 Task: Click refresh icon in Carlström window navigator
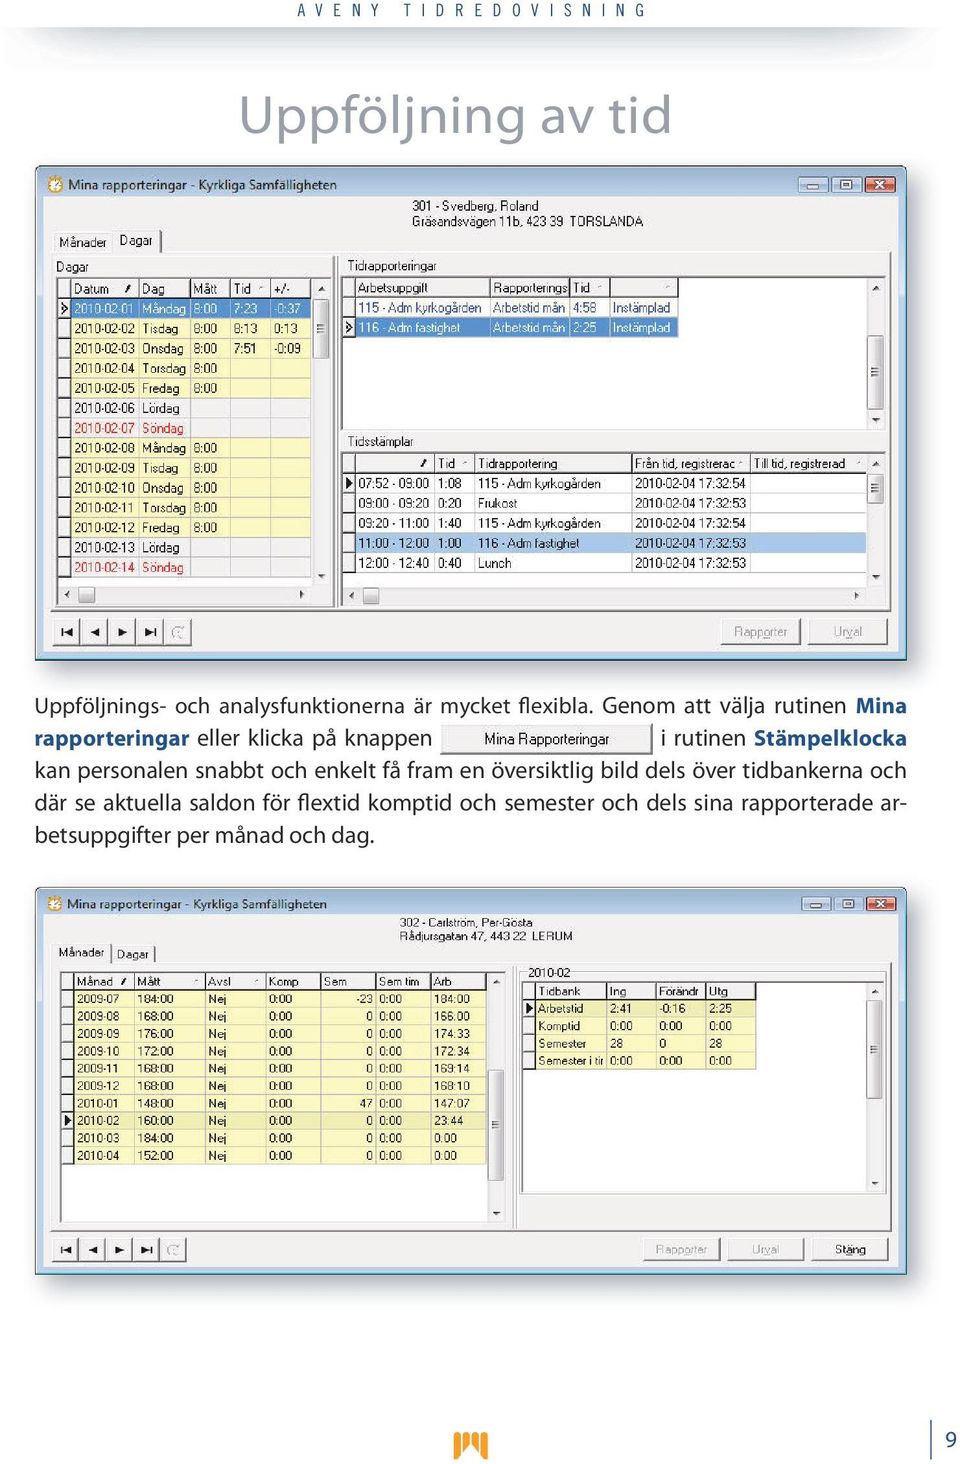click(173, 1249)
